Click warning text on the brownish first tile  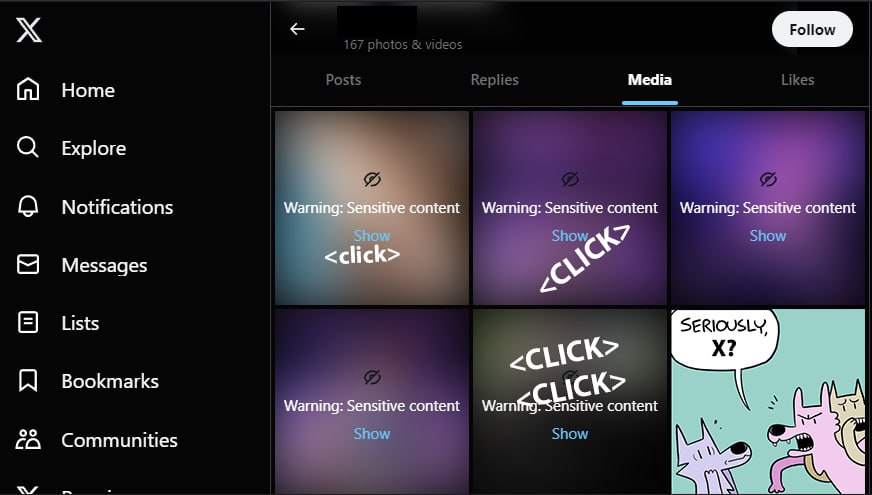tap(372, 208)
